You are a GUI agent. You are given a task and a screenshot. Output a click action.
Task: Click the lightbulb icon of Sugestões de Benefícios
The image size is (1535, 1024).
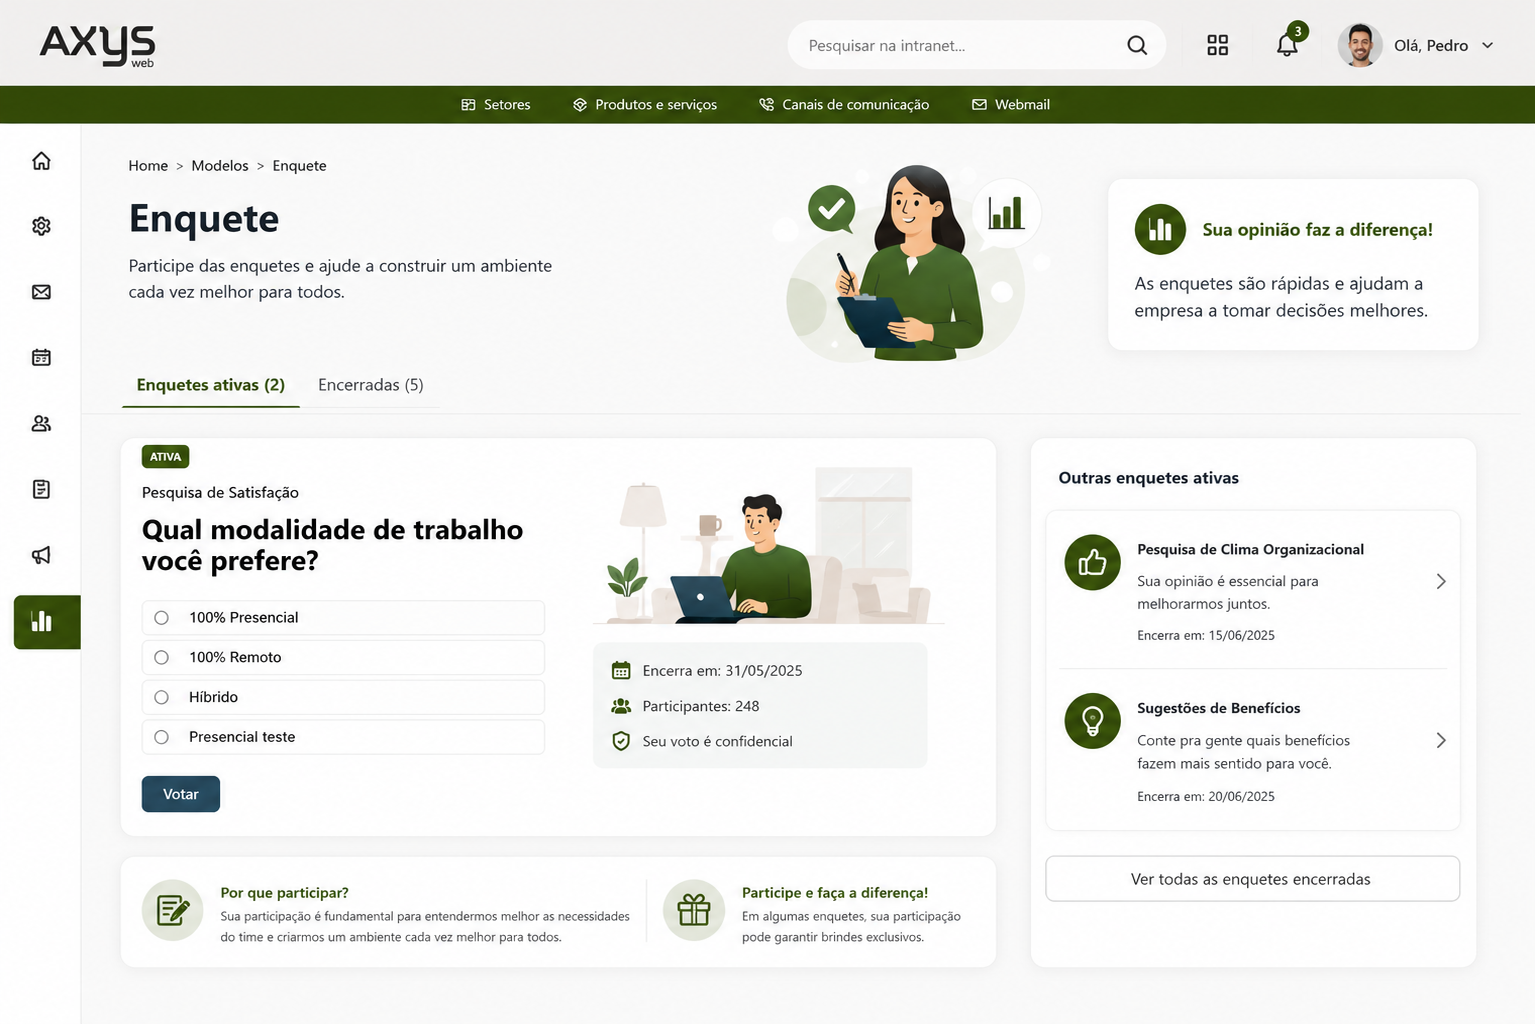1092,721
